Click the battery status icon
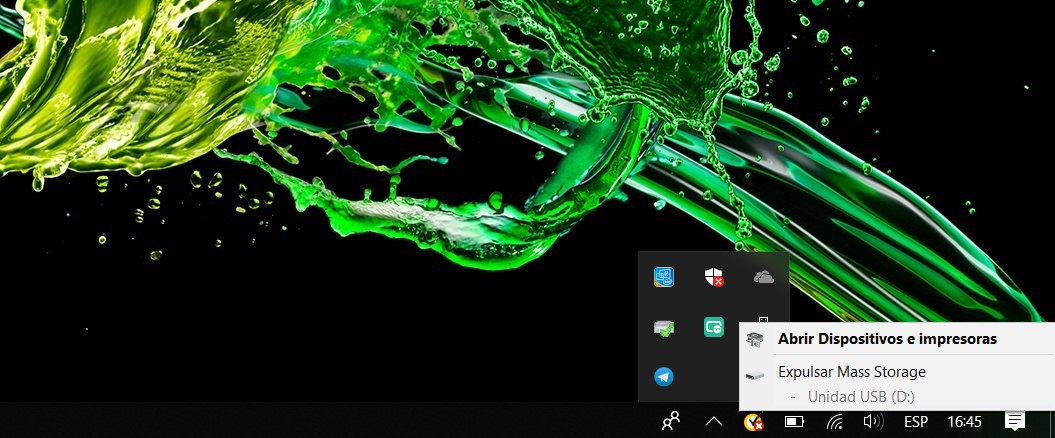Viewport: 1055px width, 438px height. tap(794, 421)
